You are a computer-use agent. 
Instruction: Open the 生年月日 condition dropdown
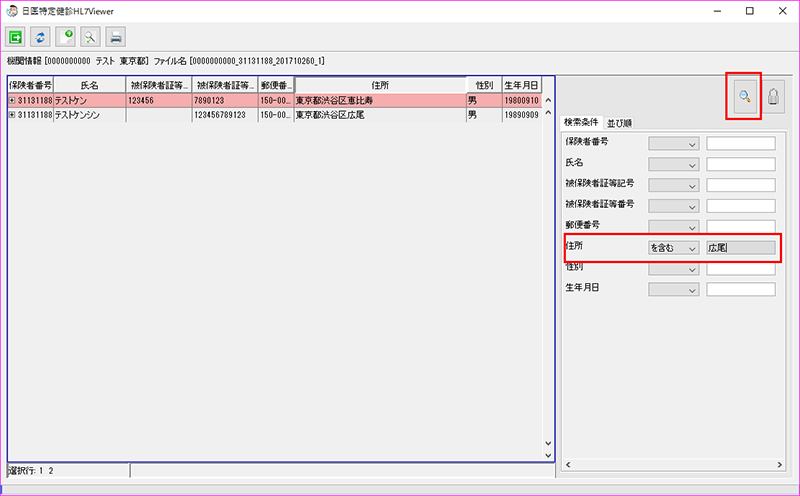pyautogui.click(x=673, y=289)
